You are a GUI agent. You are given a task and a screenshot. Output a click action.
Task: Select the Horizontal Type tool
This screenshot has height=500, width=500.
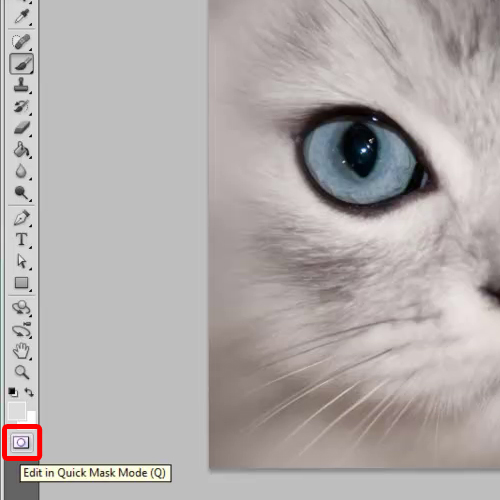click(x=22, y=239)
